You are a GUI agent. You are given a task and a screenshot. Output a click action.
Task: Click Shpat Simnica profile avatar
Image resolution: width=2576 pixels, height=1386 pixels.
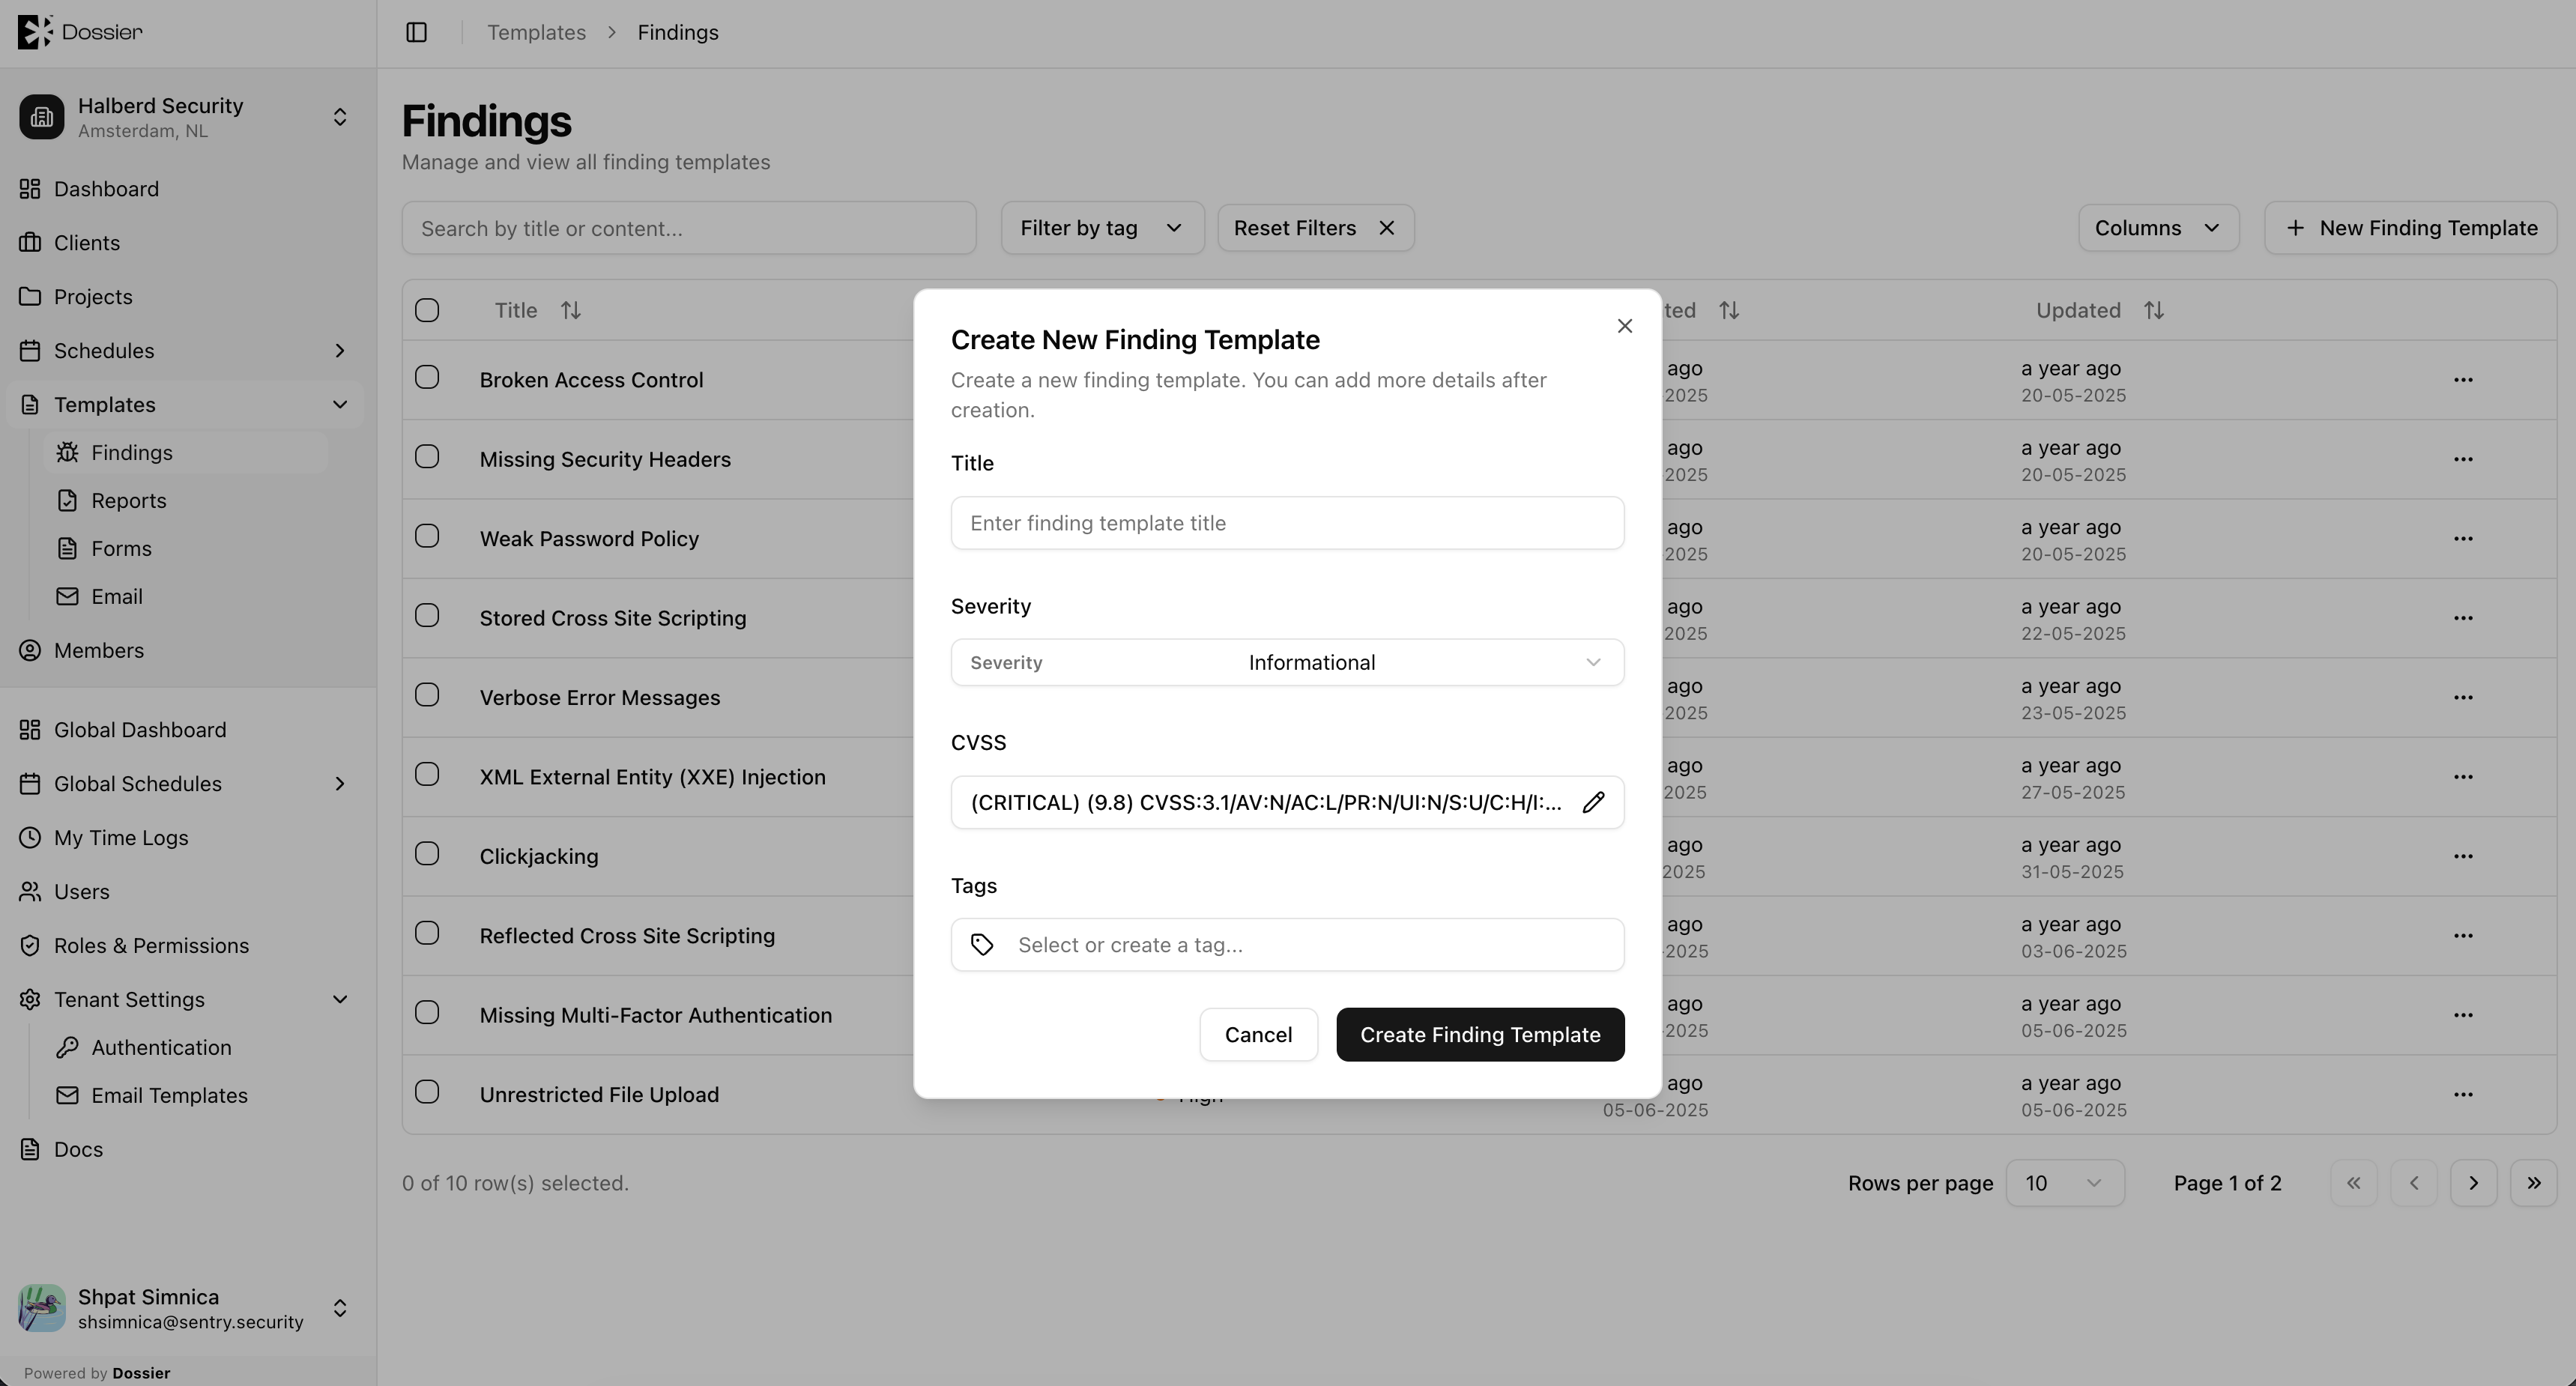point(42,1308)
